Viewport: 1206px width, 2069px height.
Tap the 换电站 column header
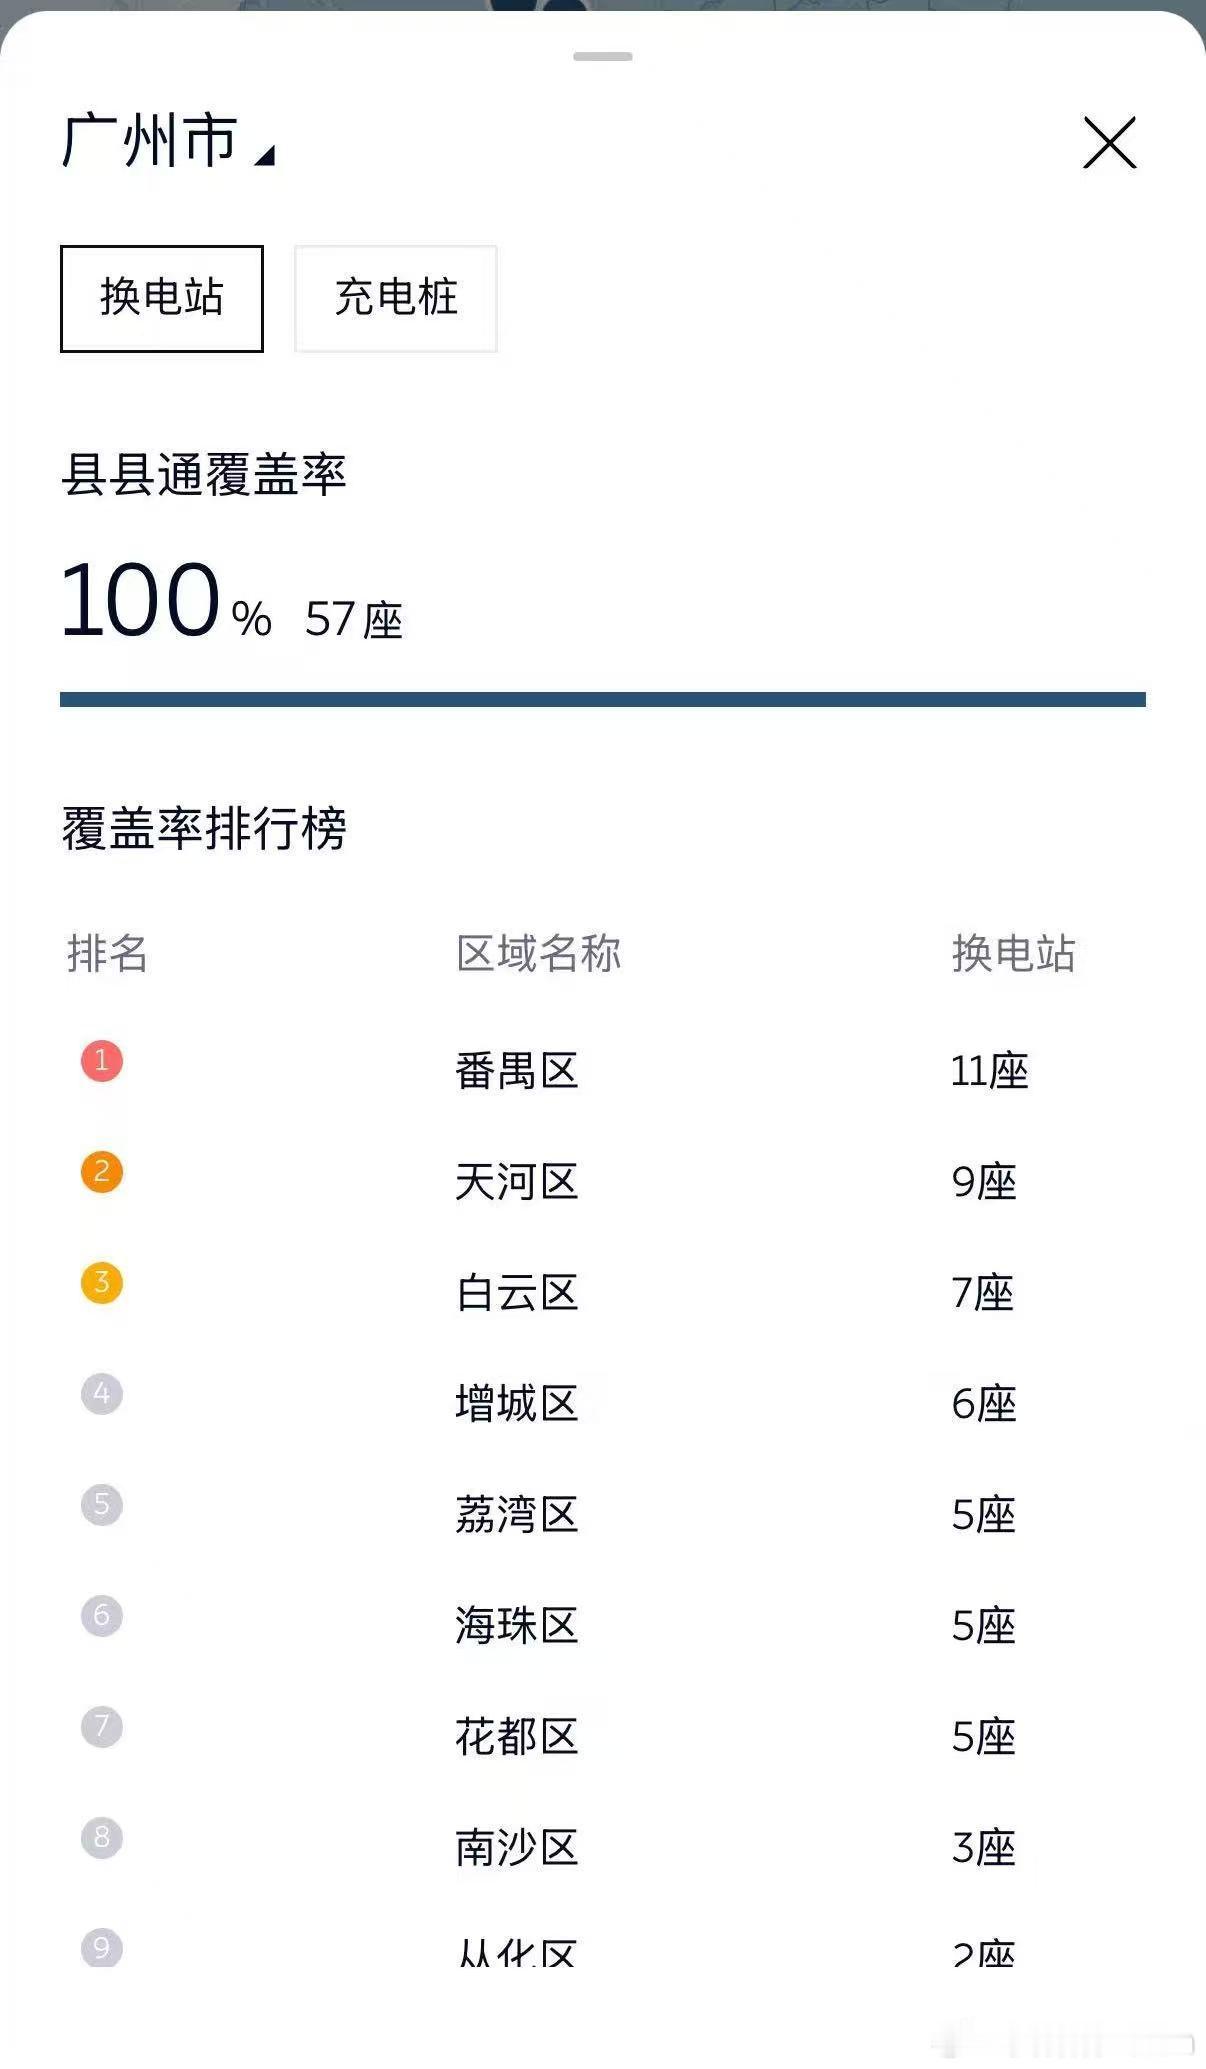click(x=1013, y=953)
